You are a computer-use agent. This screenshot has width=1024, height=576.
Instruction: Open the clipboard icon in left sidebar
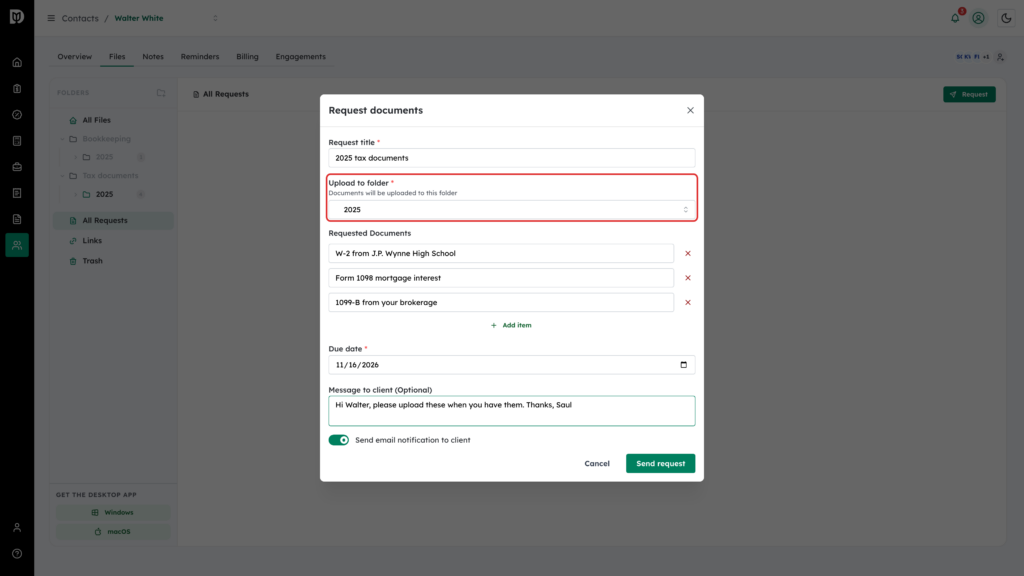pos(17,89)
